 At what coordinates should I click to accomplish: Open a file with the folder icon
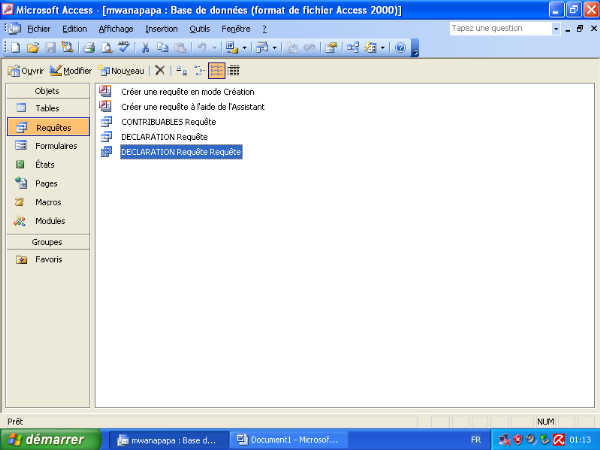tap(33, 48)
